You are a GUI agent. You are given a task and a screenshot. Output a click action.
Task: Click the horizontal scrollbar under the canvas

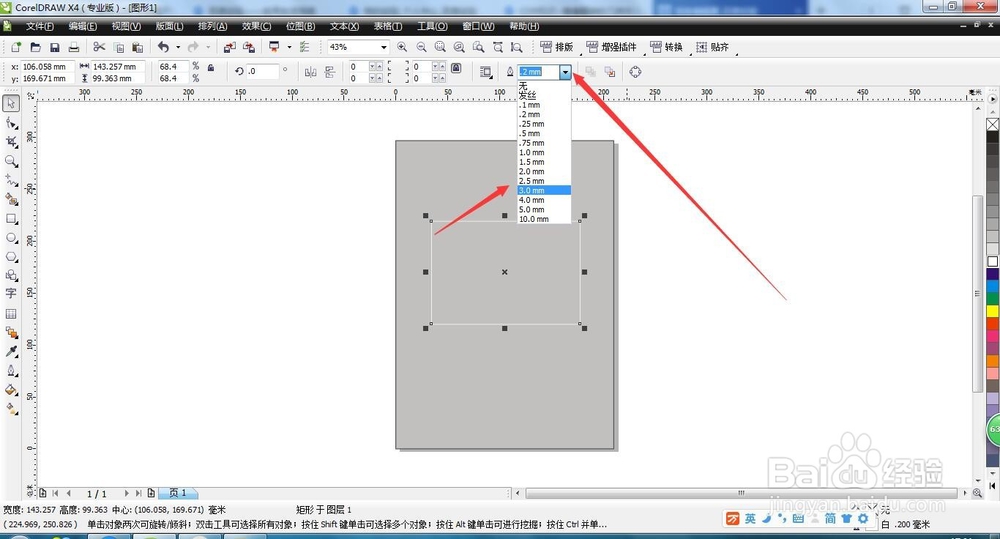741,493
